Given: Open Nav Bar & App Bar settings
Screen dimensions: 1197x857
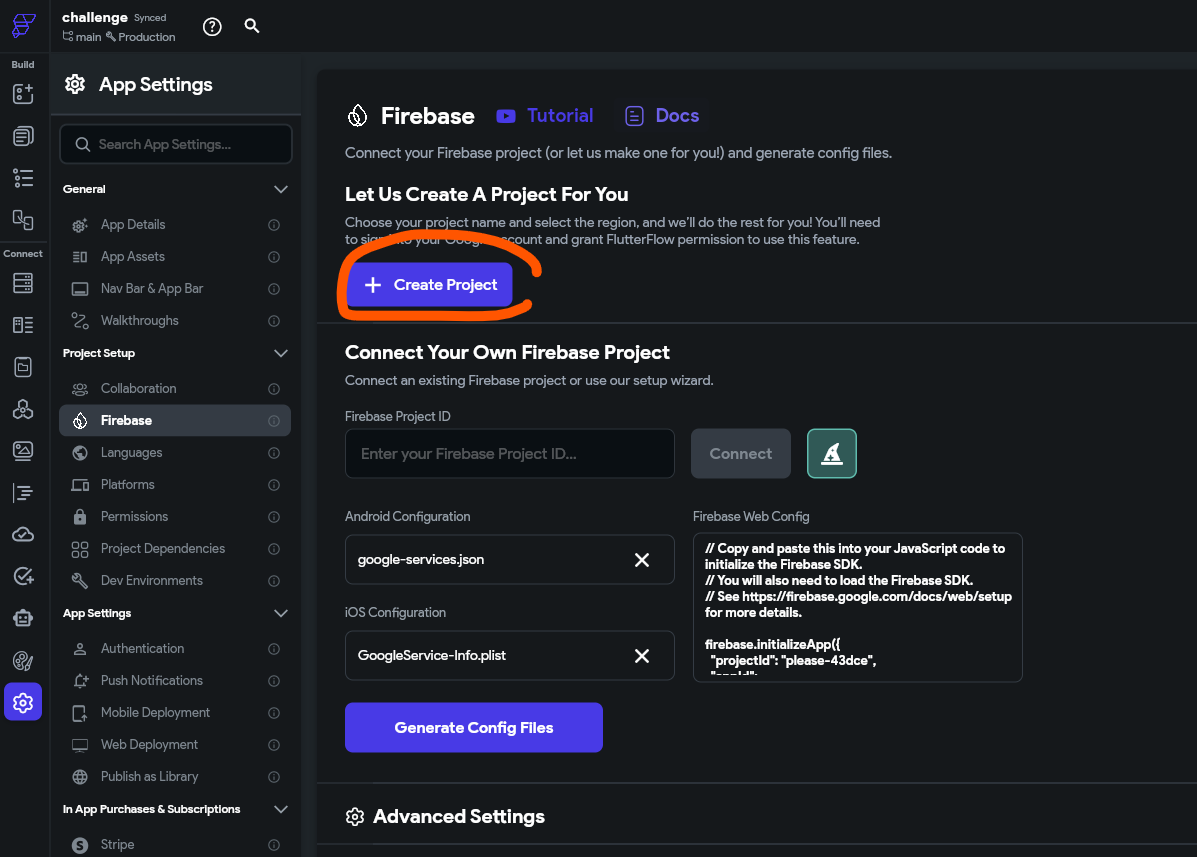Looking at the screenshot, I should pos(175,289).
